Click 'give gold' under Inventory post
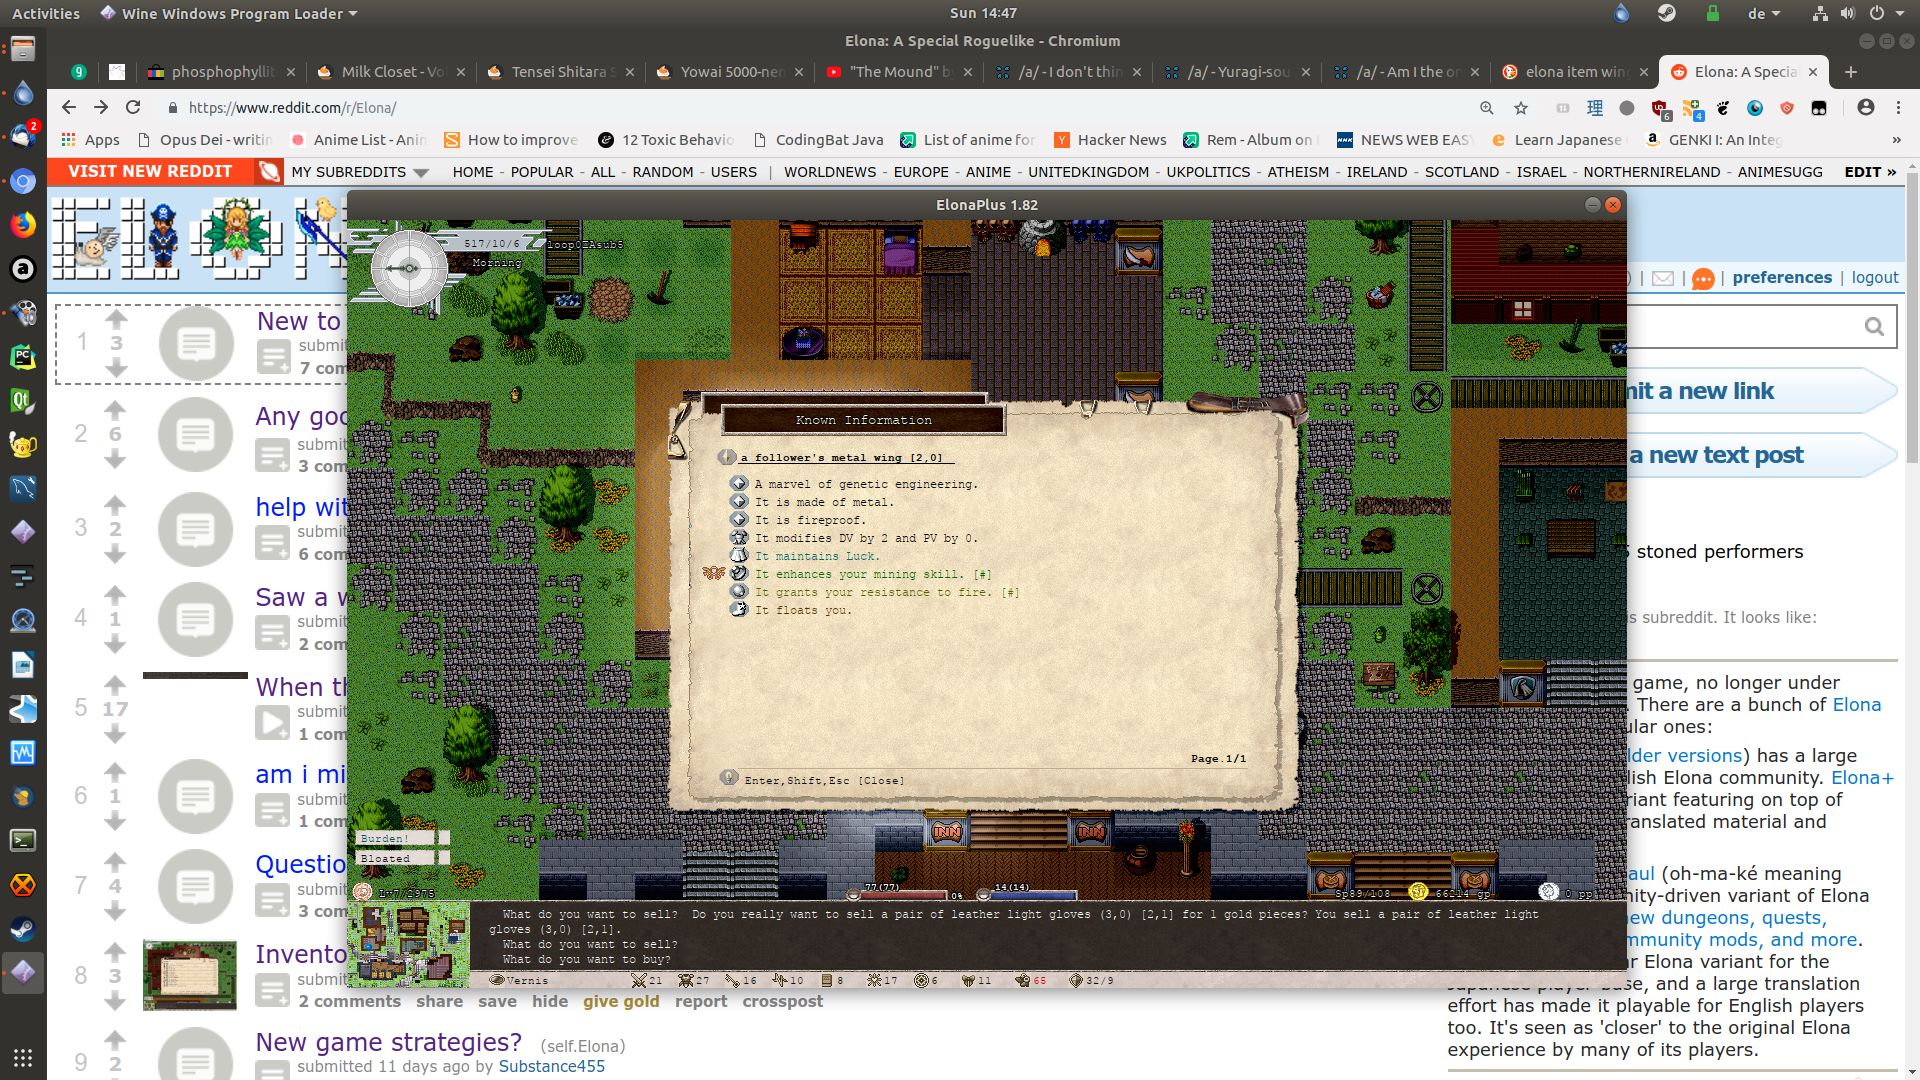 pos(621,1001)
